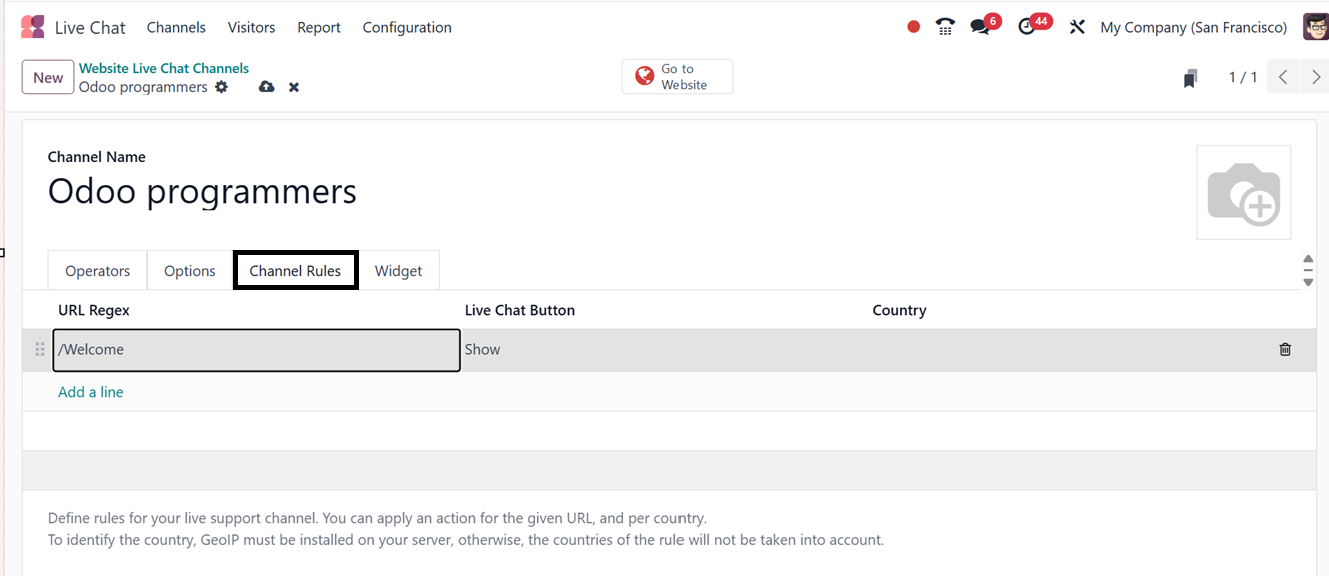Open the My Company (San Francisco) switcher

coord(1193,27)
